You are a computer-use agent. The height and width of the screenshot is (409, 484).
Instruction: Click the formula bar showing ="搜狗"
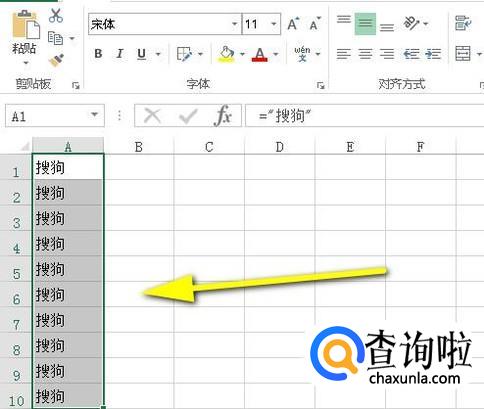click(x=365, y=116)
